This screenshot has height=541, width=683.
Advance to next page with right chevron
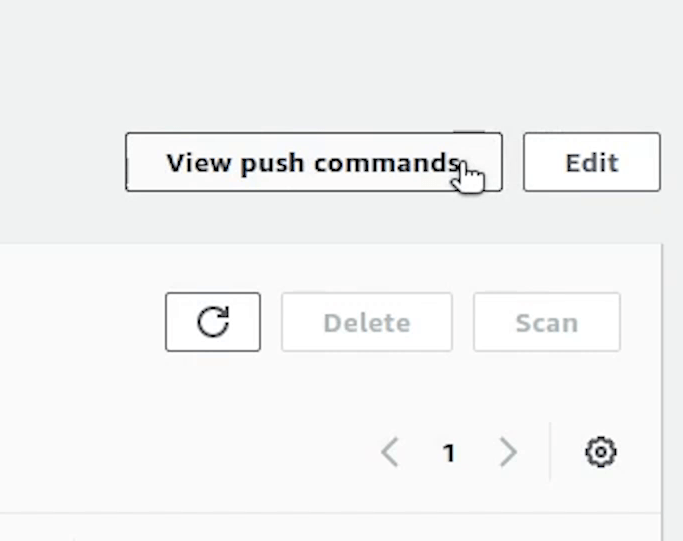point(508,453)
